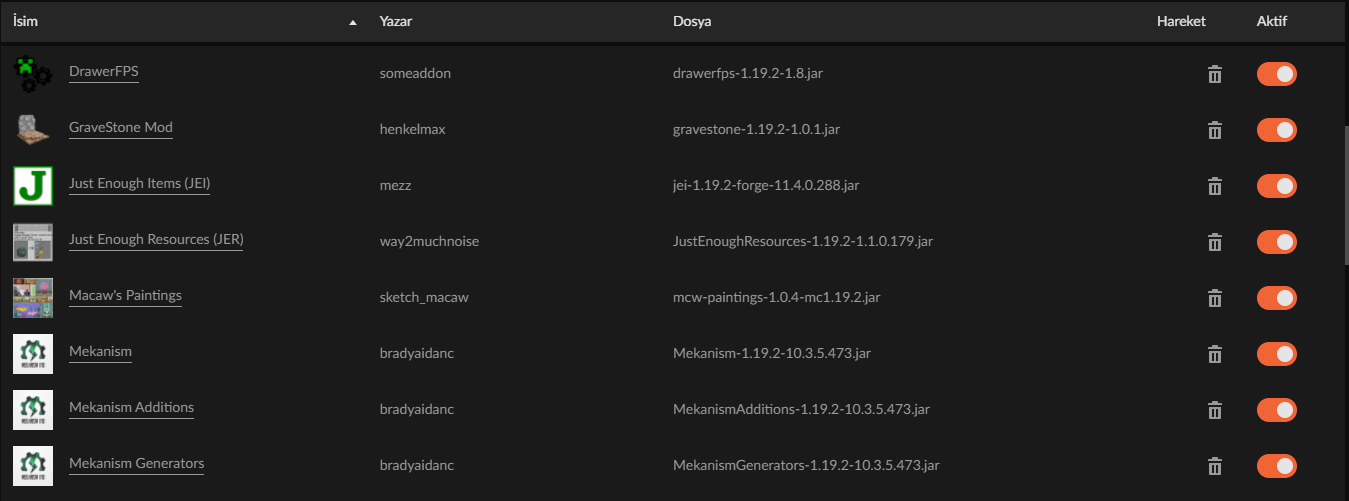
Task: Toggle off Macaw's Paintings
Action: [1276, 298]
